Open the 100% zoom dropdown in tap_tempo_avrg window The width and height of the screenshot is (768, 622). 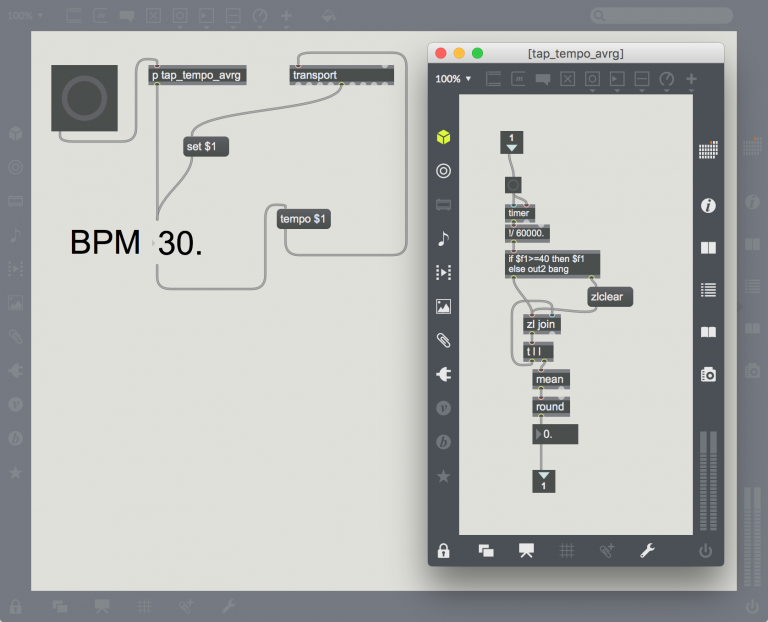pyautogui.click(x=453, y=79)
